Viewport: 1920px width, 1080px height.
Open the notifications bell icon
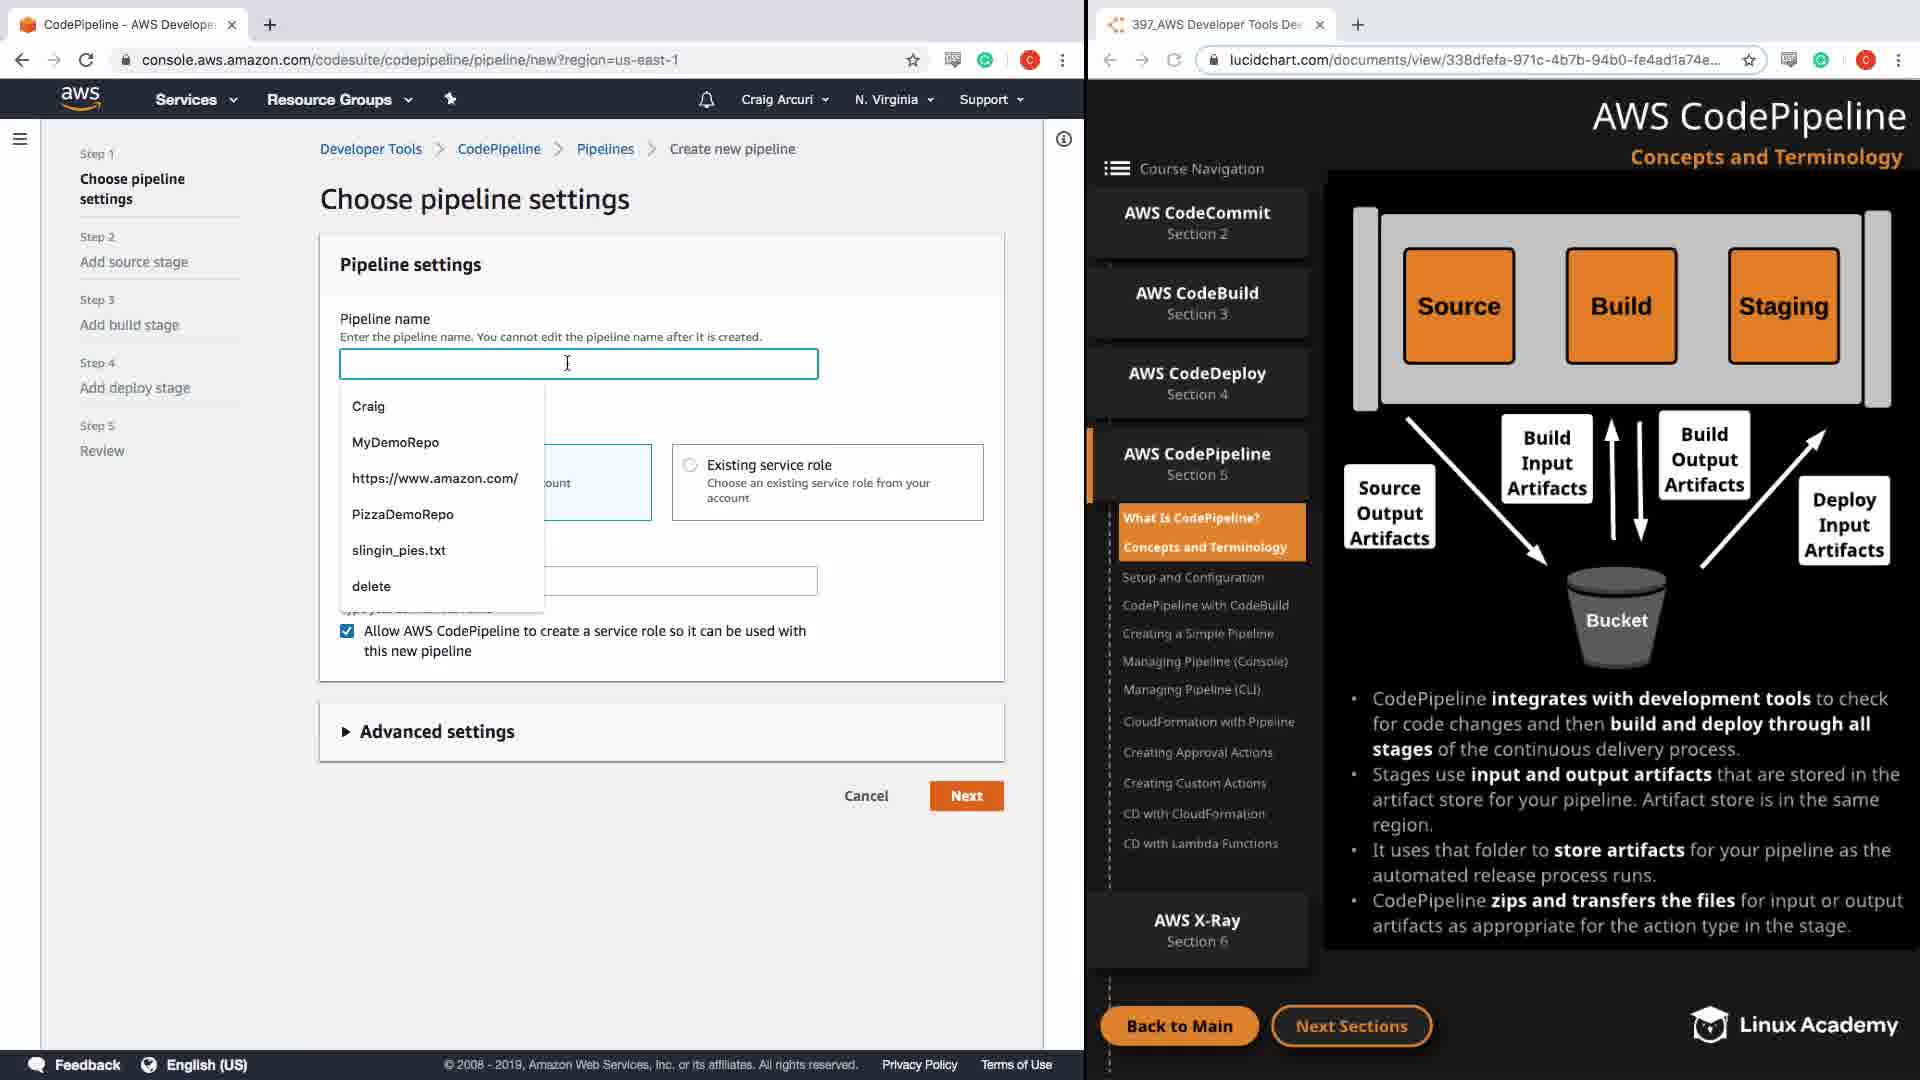[706, 99]
